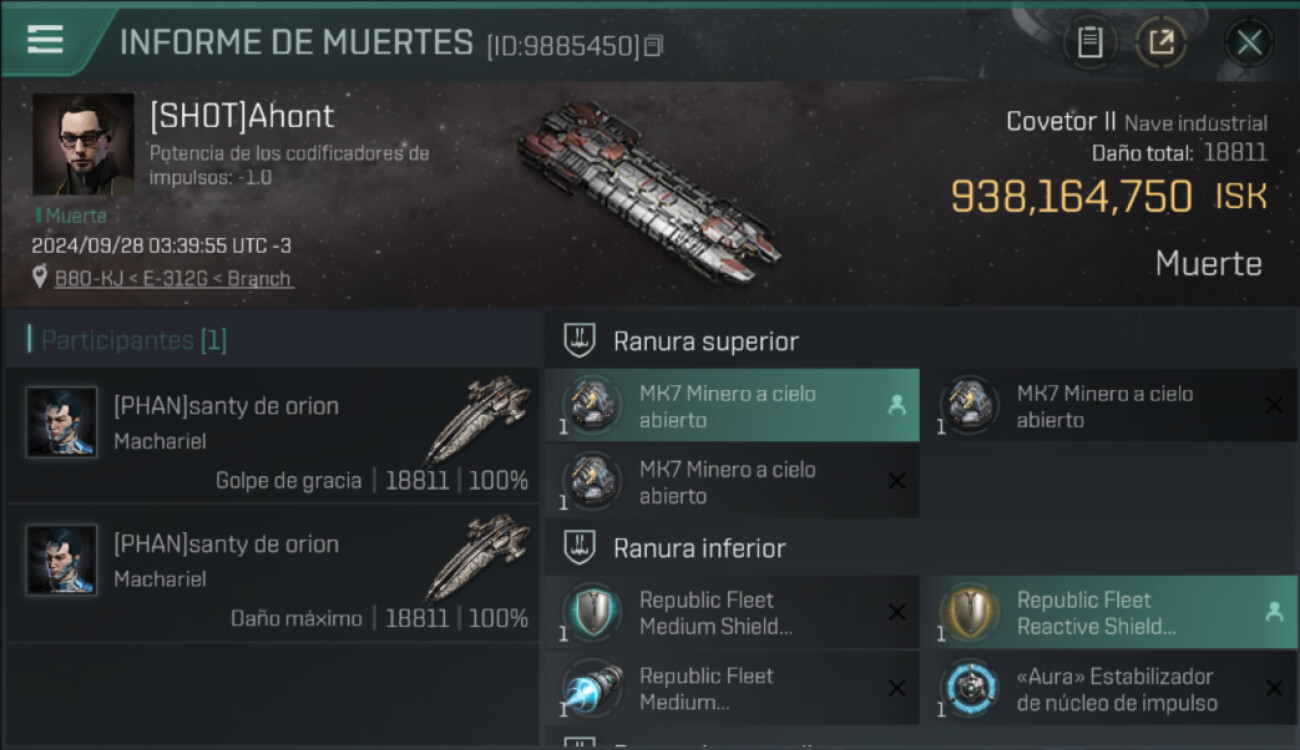Select the Republic Fleet Reactive Shield module
The image size is (1300, 750).
[x=1108, y=612]
